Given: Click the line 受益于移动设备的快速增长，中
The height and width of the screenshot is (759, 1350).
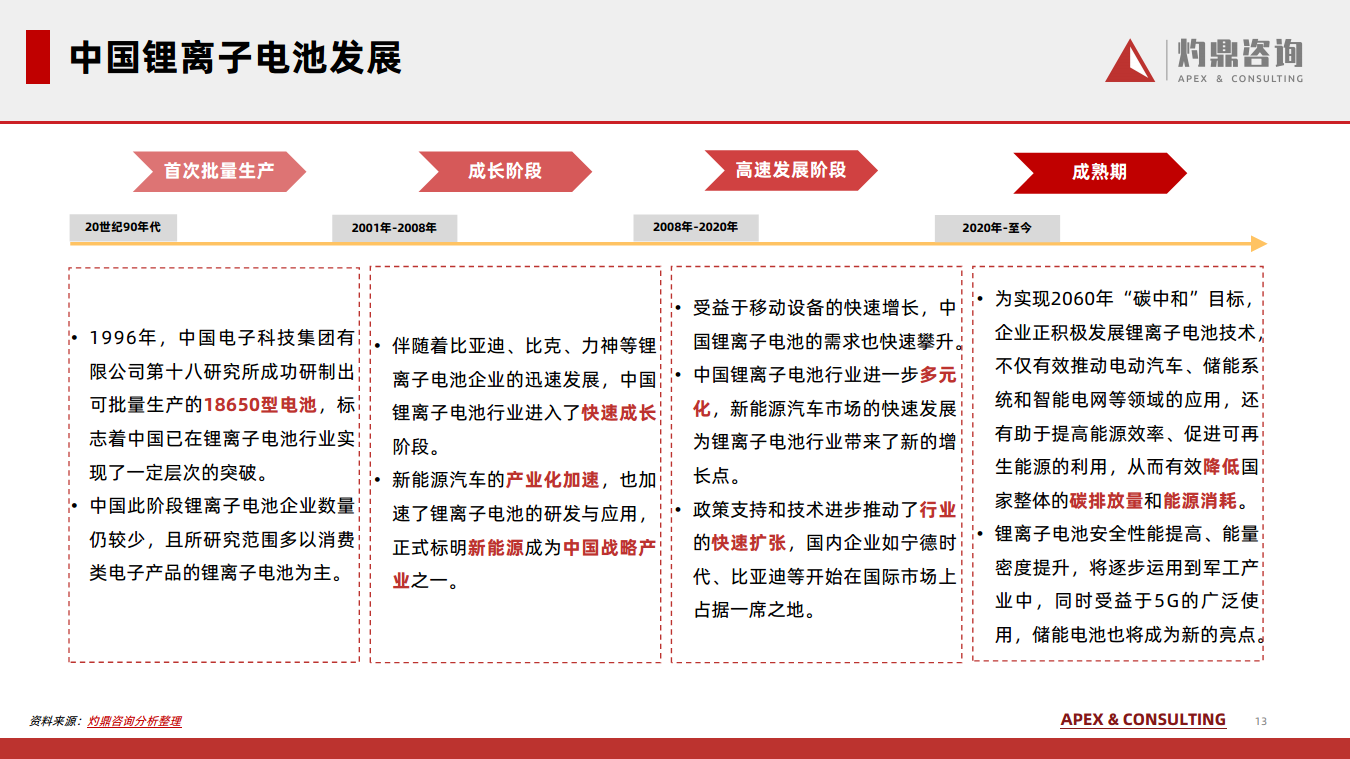Looking at the screenshot, I should pyautogui.click(x=825, y=308).
